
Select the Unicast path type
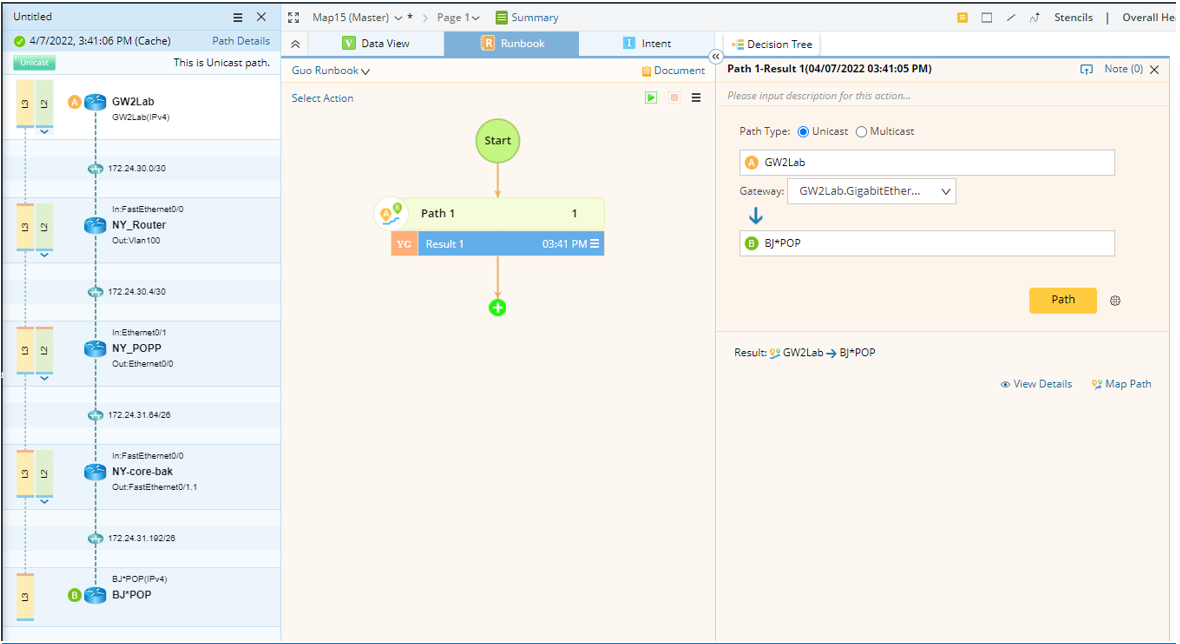803,132
